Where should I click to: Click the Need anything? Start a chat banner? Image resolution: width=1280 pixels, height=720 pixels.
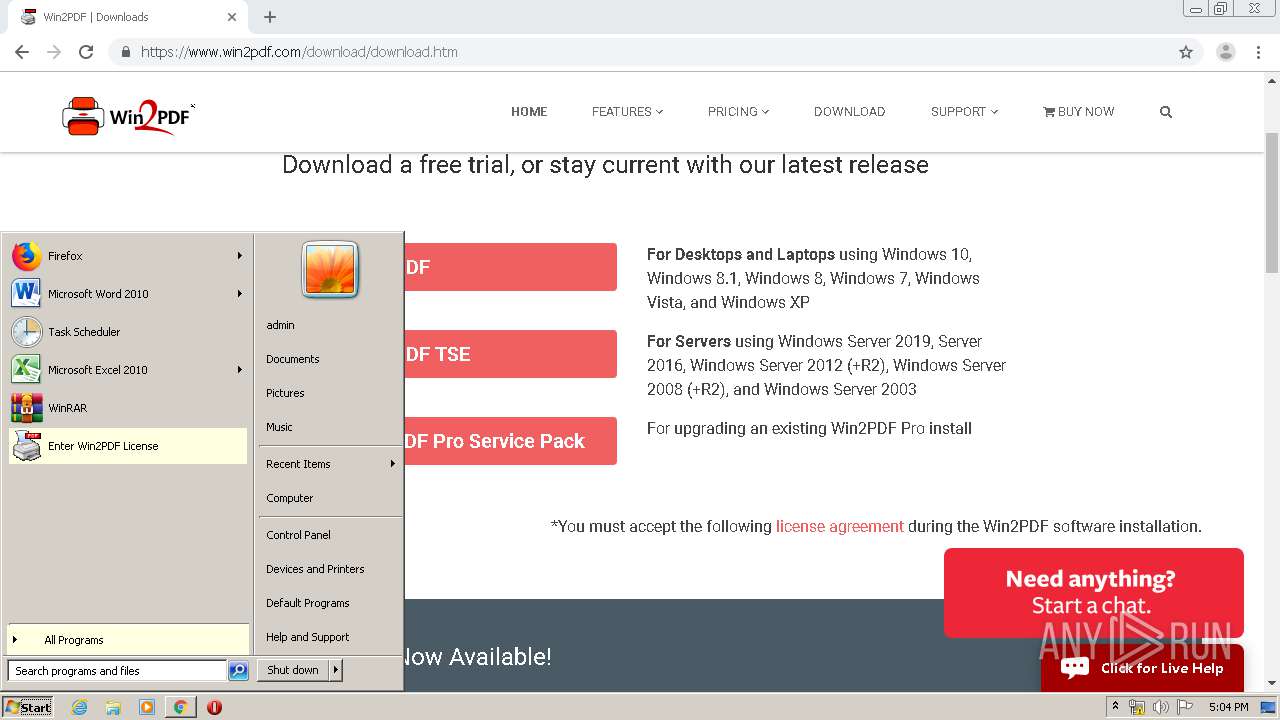(x=1093, y=592)
